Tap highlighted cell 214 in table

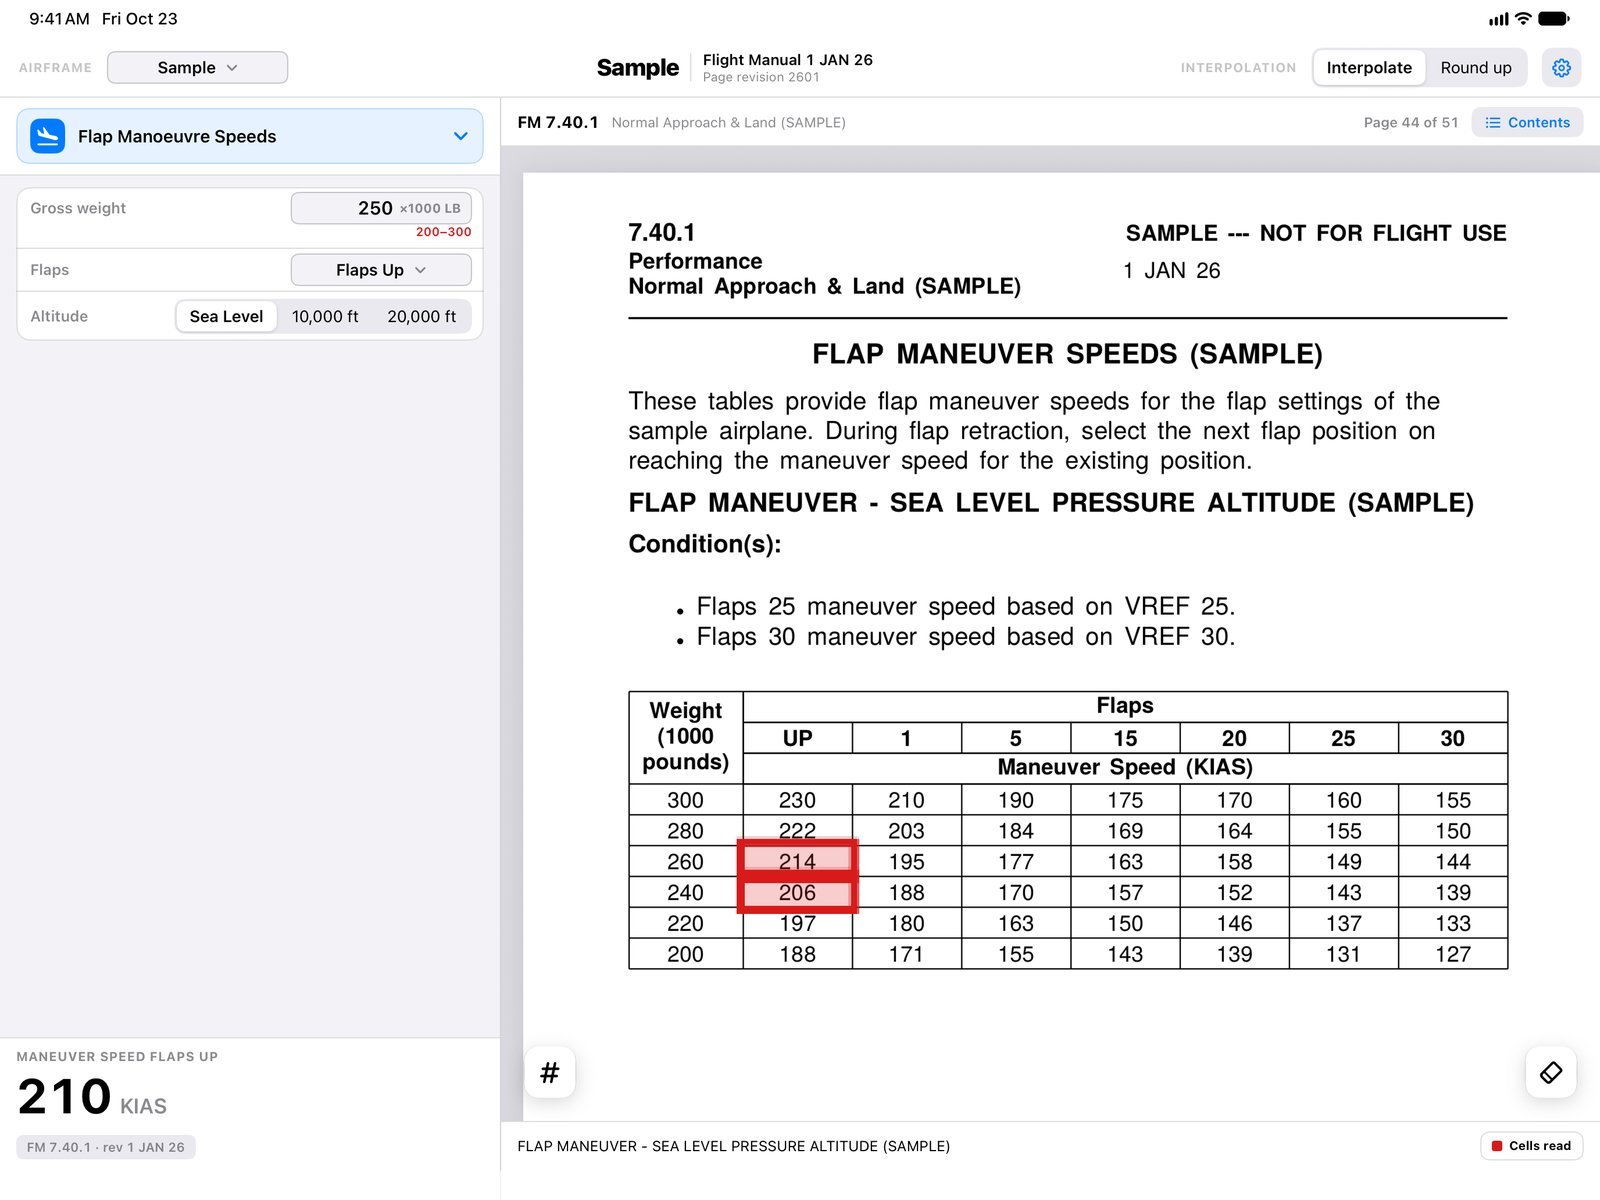click(797, 861)
